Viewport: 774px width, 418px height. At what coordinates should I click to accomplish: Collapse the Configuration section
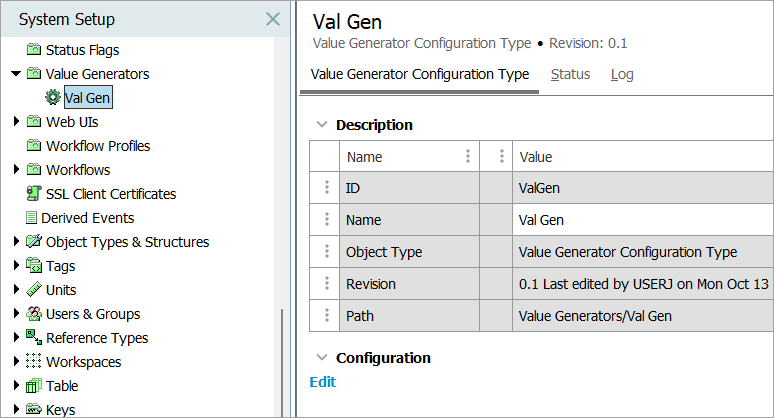321,358
